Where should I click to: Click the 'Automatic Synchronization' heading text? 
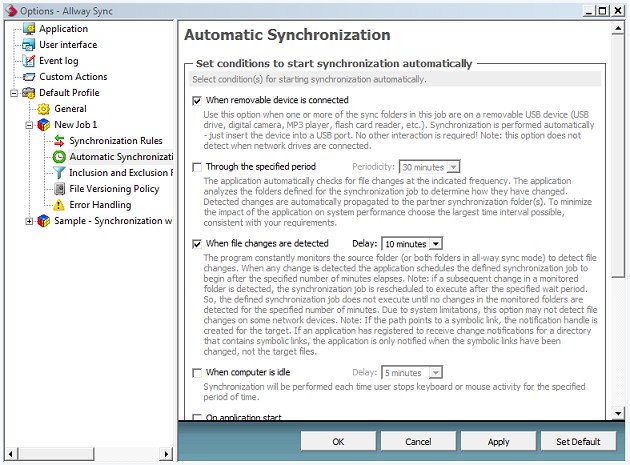point(287,35)
